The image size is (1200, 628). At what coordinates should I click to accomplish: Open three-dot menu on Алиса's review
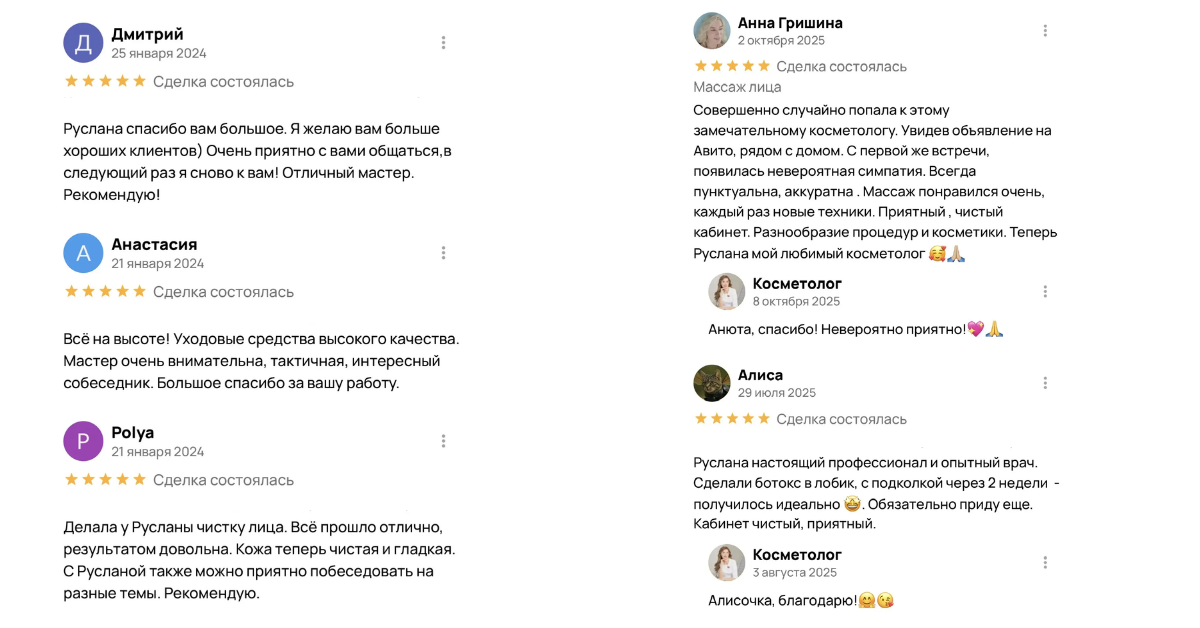coord(1045,383)
